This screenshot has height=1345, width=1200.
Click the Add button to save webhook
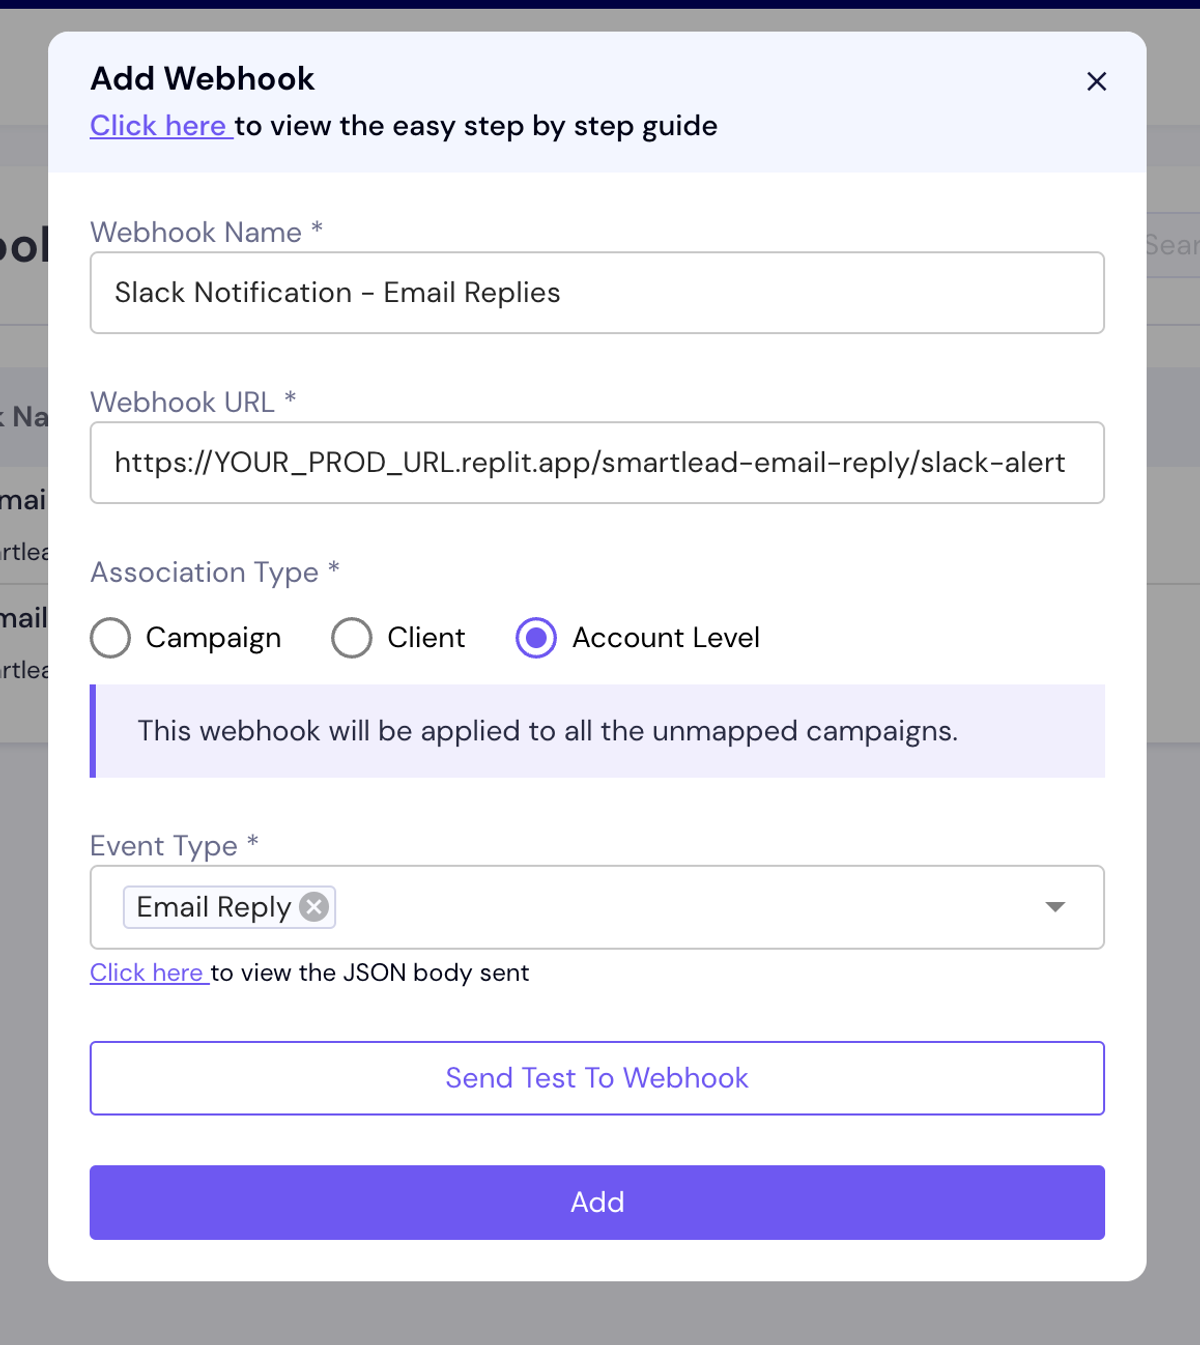pos(596,1202)
